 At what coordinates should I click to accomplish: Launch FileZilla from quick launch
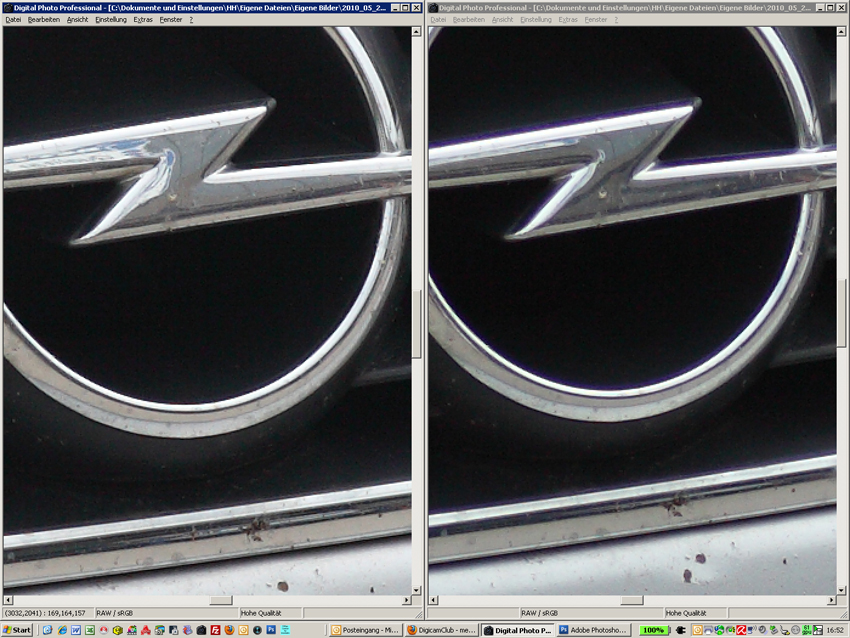pyautogui.click(x=215, y=630)
